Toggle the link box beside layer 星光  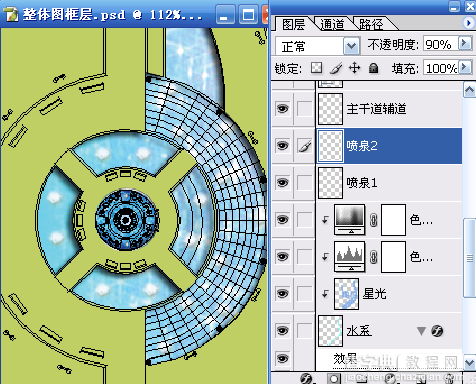tap(305, 294)
